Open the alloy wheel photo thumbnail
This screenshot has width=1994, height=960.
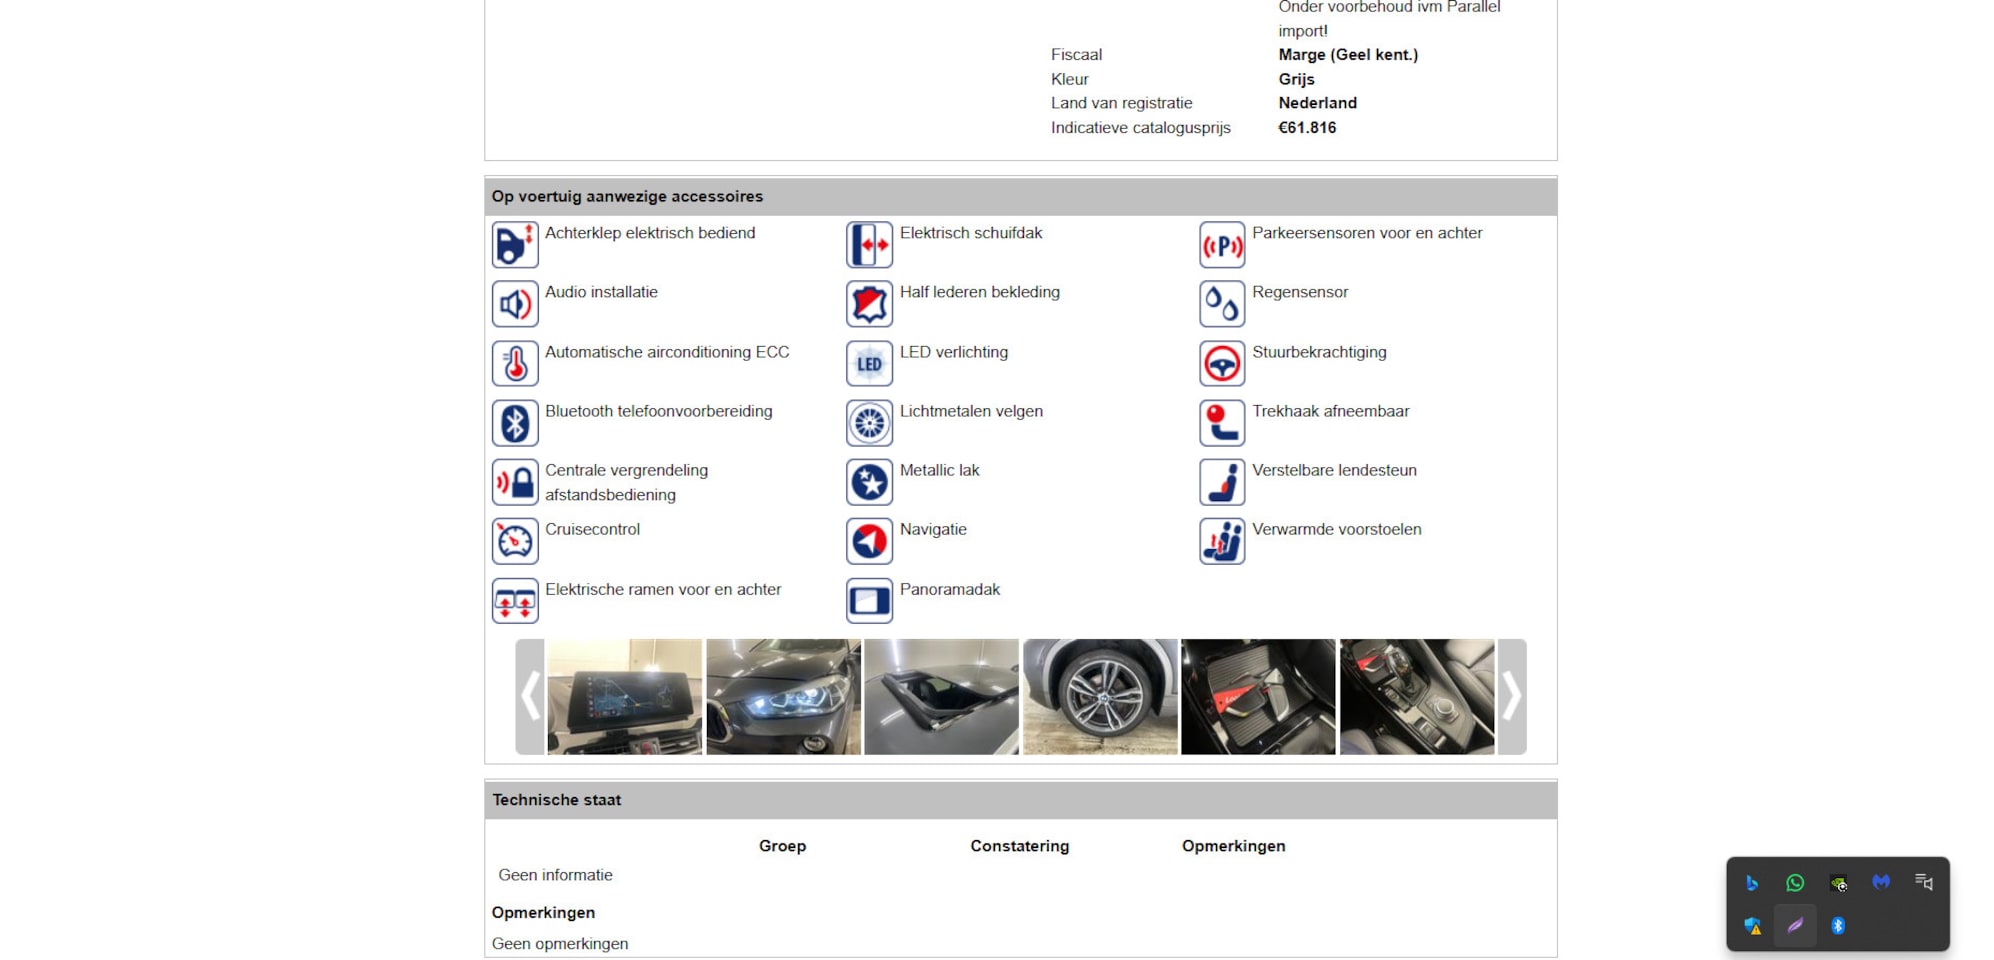(1100, 696)
